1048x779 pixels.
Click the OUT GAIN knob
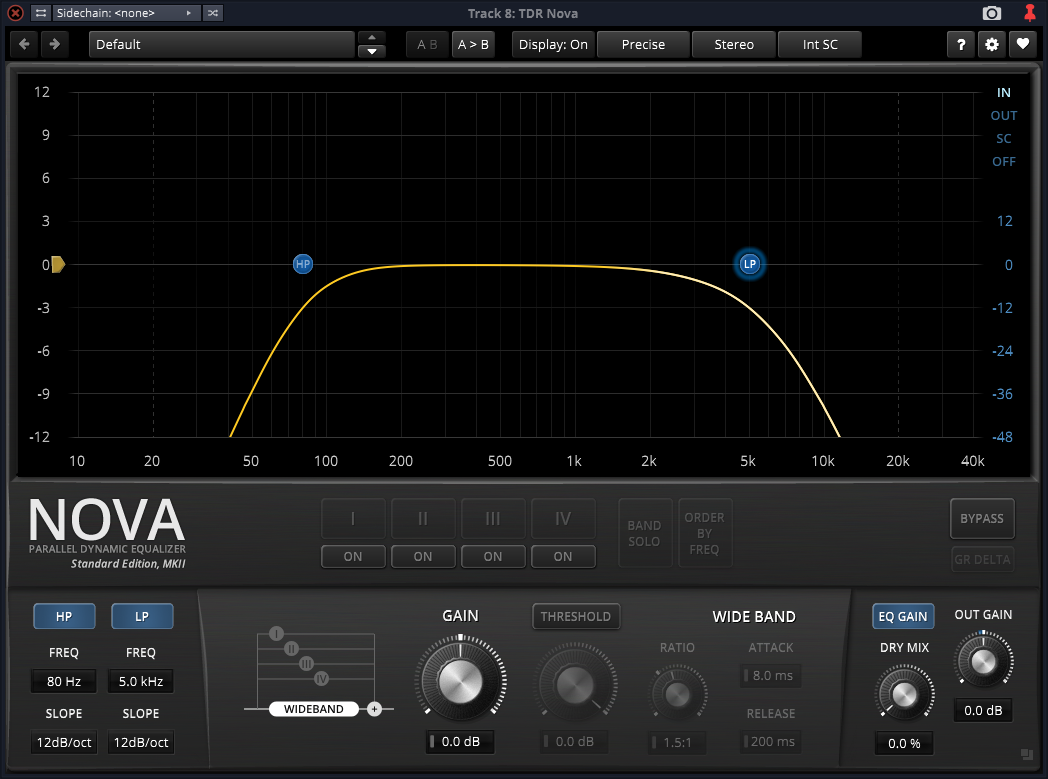point(983,661)
